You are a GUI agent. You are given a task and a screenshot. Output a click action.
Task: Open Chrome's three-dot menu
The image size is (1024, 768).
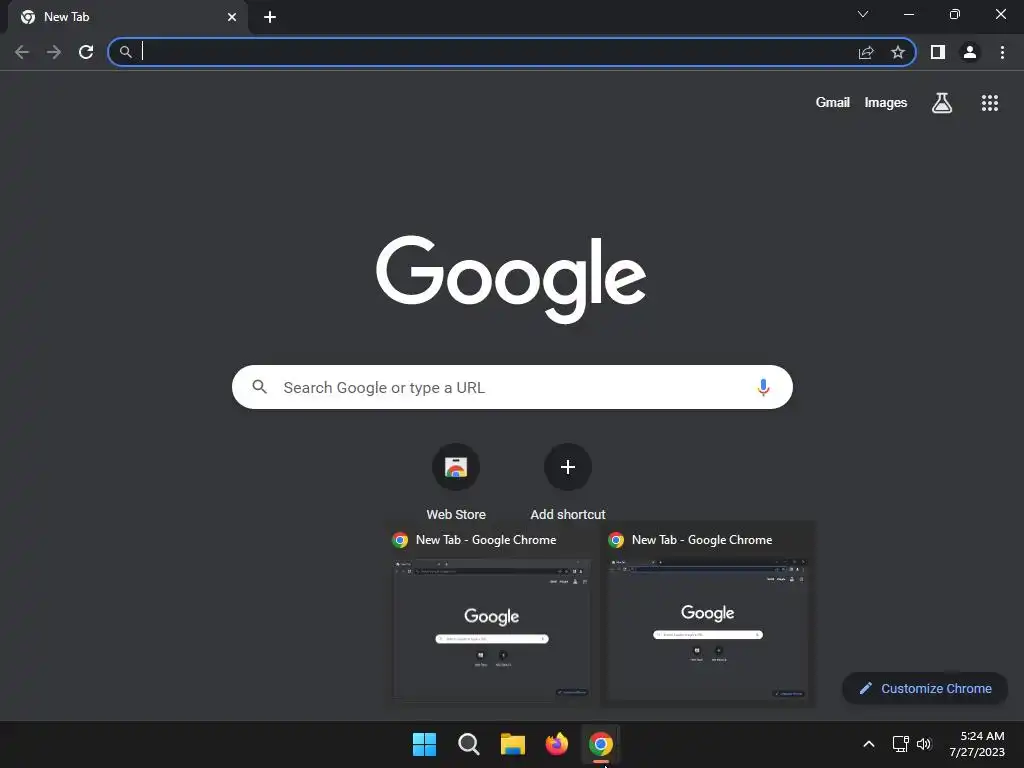coord(1002,52)
